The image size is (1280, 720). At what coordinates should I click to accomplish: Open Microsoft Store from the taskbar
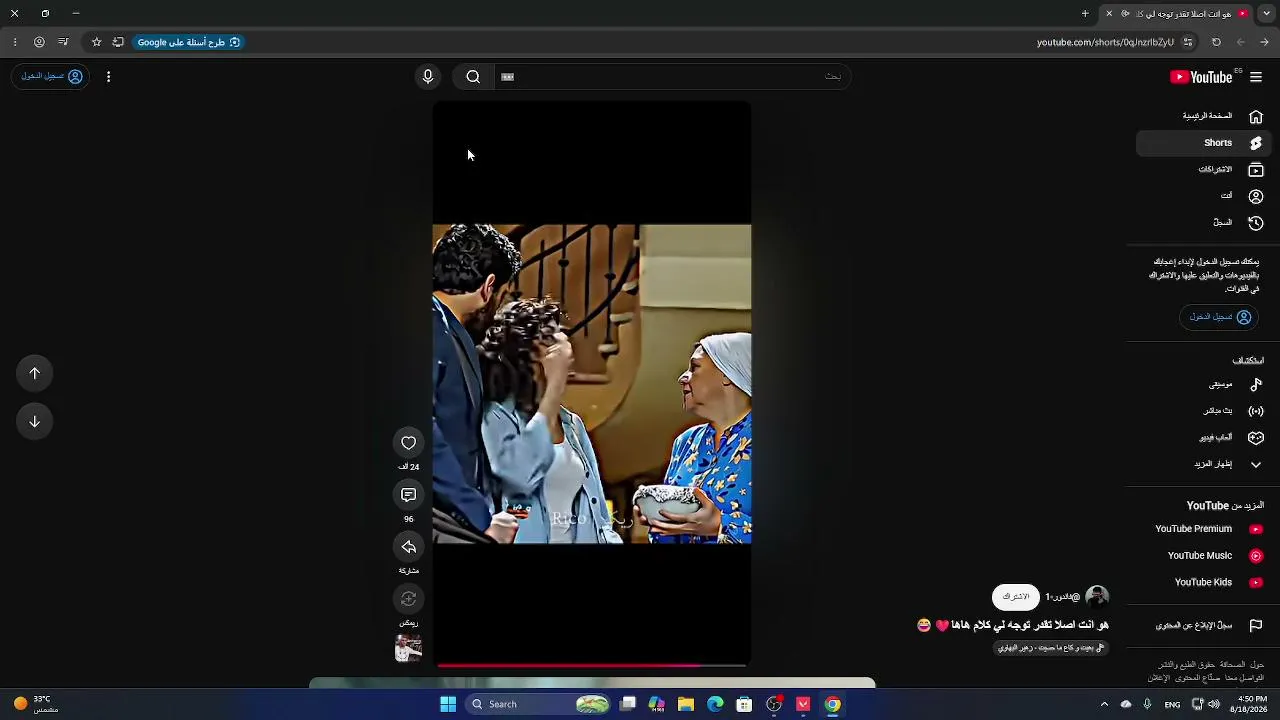pos(744,704)
